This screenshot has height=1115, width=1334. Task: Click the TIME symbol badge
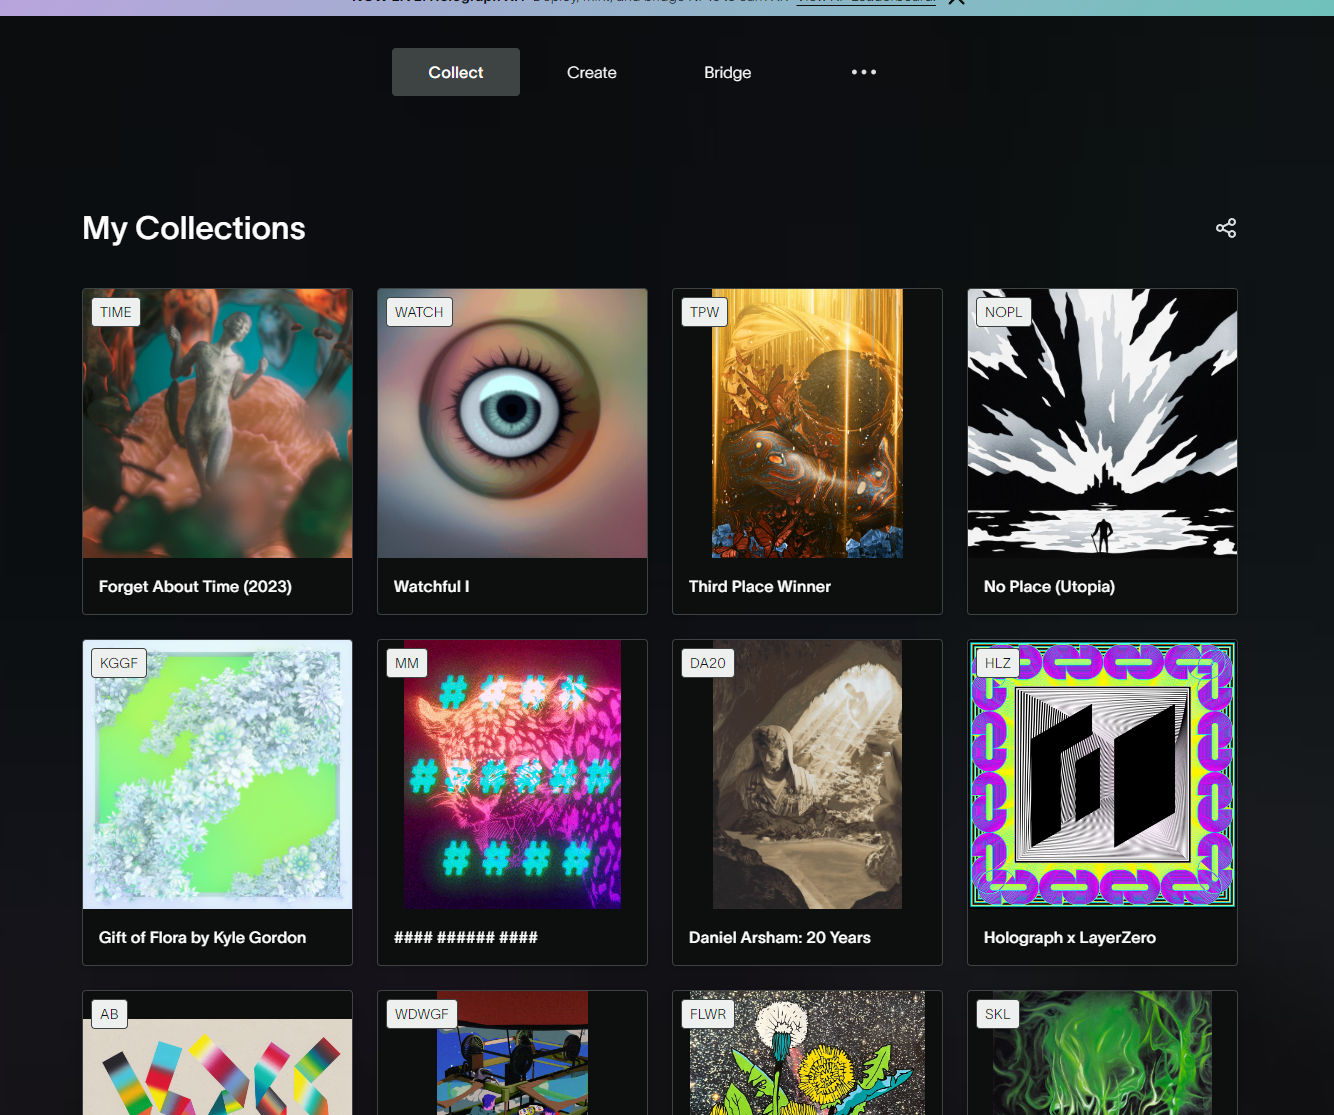point(116,312)
